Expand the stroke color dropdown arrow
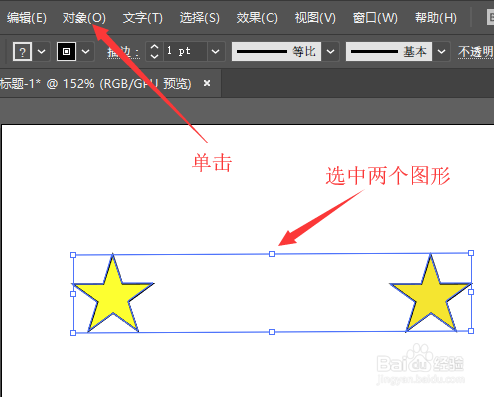The width and height of the screenshot is (494, 397). point(86,51)
